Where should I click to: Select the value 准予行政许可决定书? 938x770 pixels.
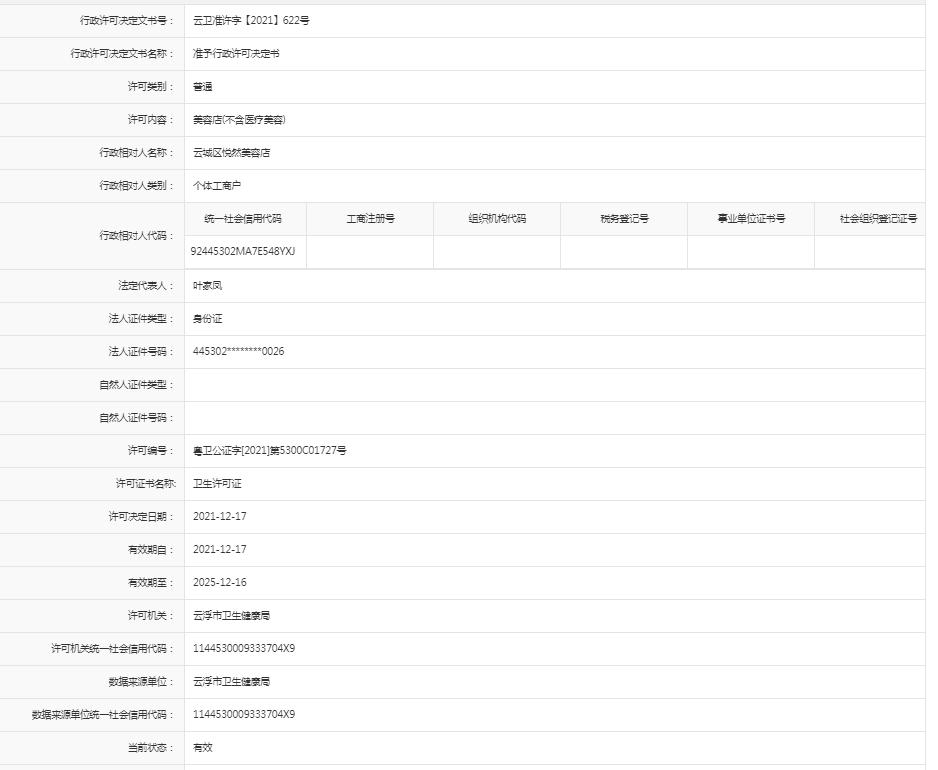coord(236,53)
